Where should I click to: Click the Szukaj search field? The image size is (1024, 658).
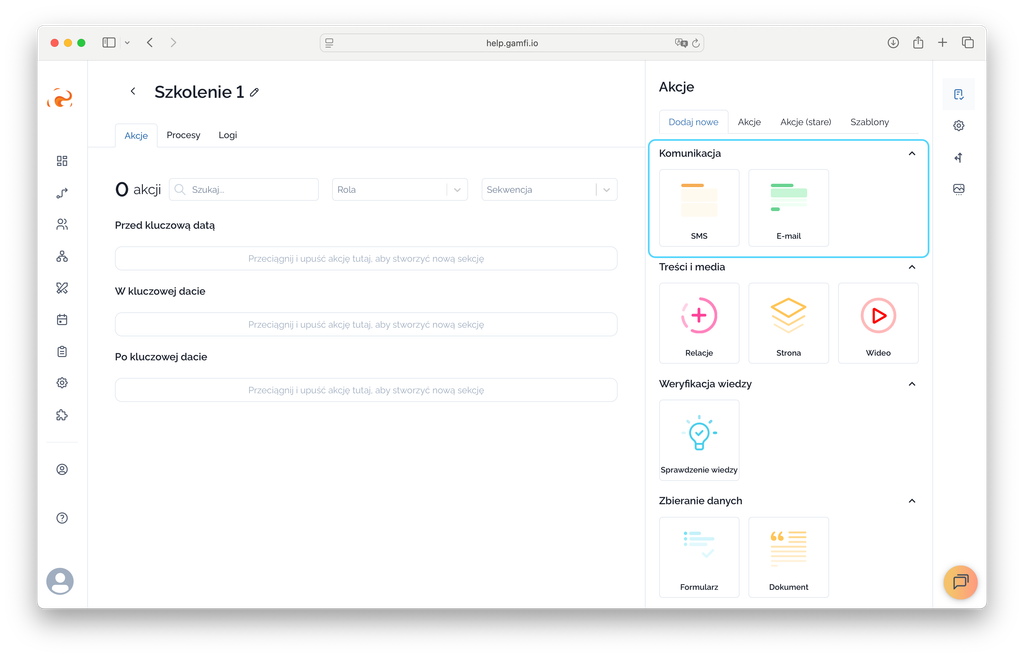coord(252,190)
